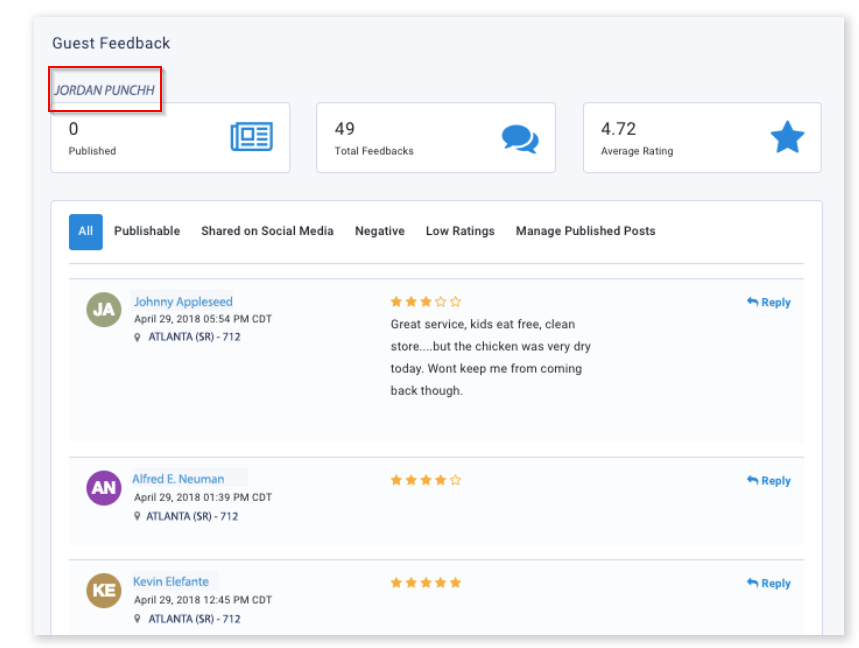This screenshot has height=648, width=859.
Task: Click the chat bubble icon beside Total Feedbacks
Action: (x=521, y=138)
